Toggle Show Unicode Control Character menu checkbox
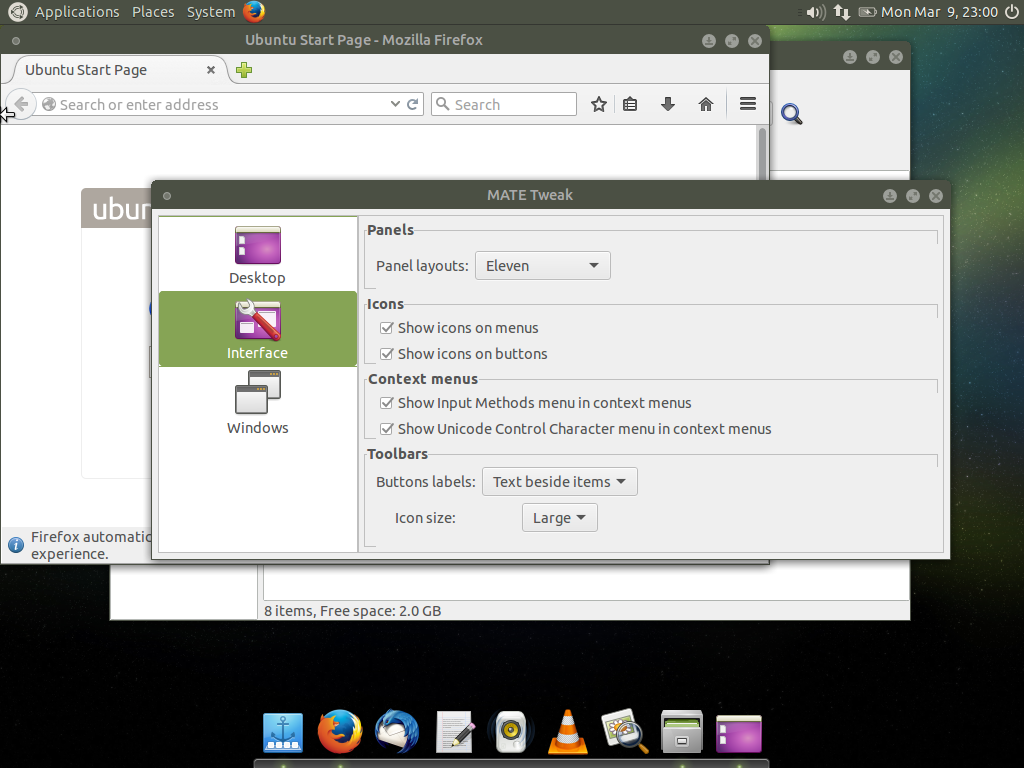Viewport: 1024px width, 768px height. pos(387,429)
